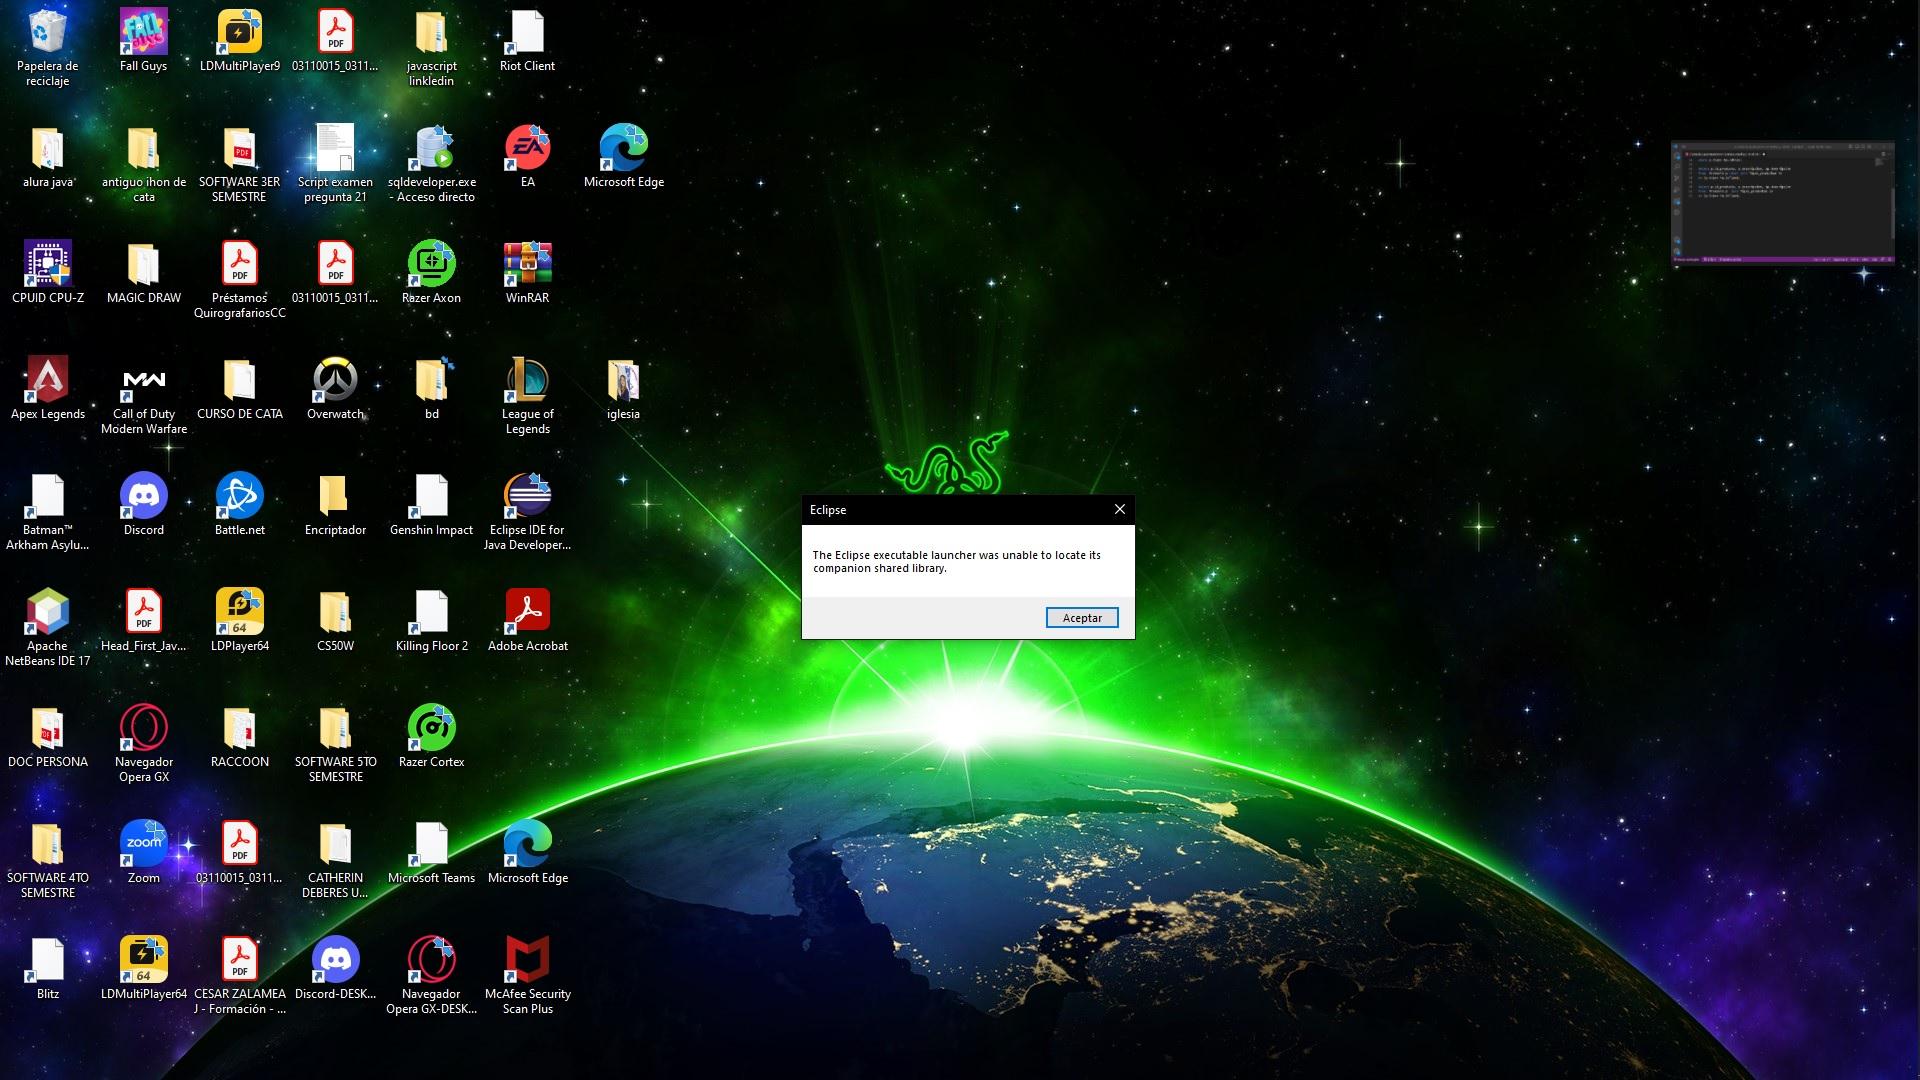Select the Zoom icon
Viewport: 1920px width, 1080px height.
143,852
